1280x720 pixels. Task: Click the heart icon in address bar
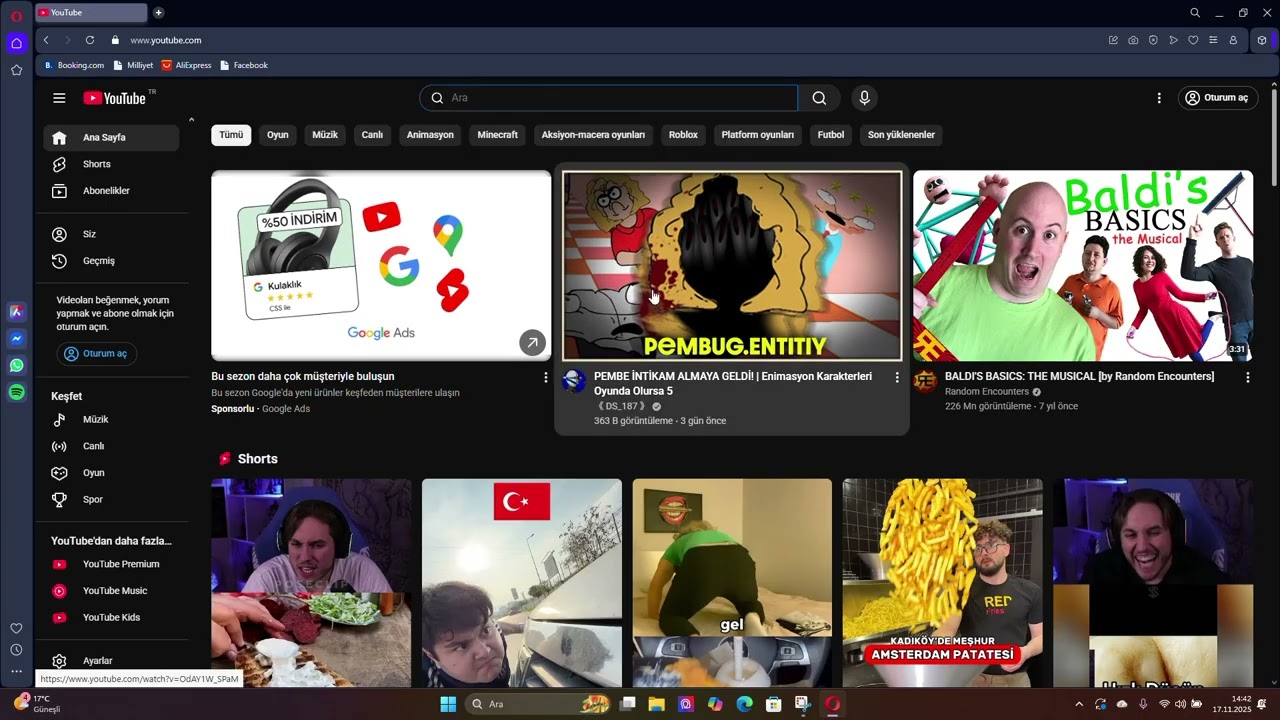1193,40
